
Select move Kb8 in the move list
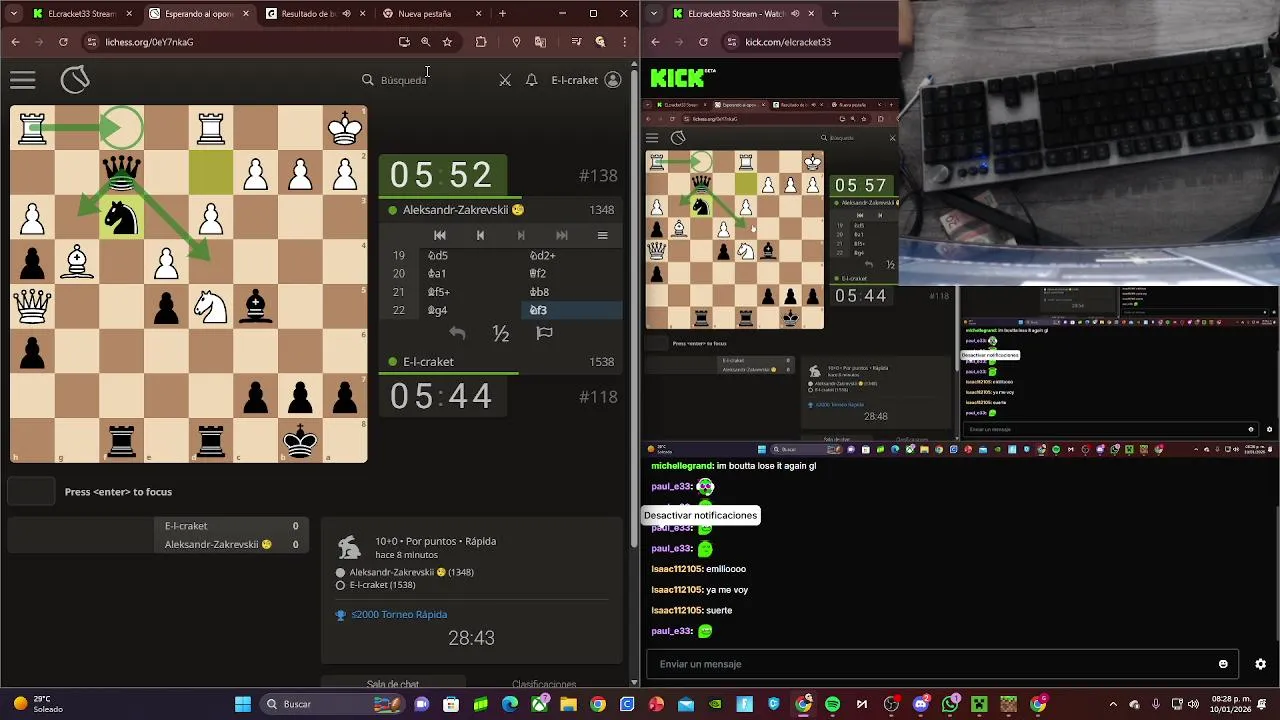pyautogui.click(x=570, y=292)
